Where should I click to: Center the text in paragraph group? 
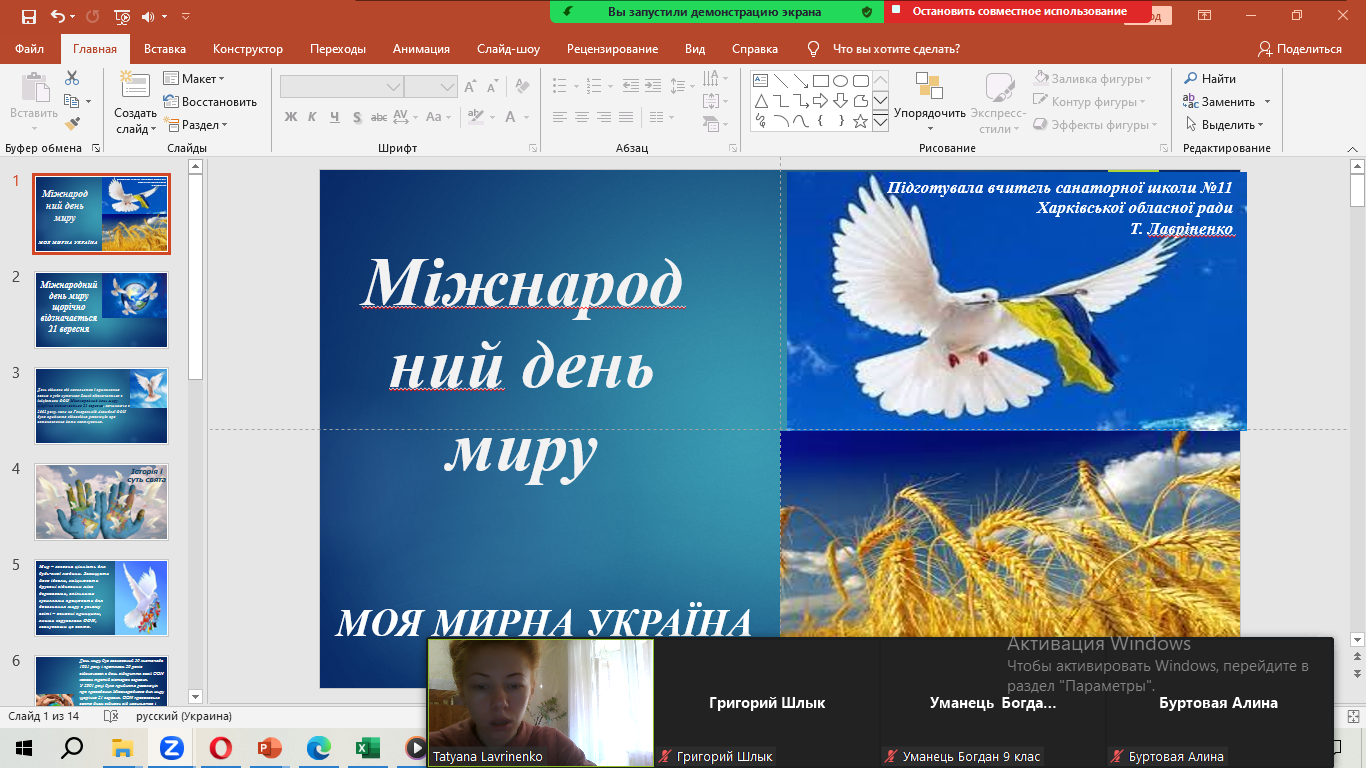[582, 117]
